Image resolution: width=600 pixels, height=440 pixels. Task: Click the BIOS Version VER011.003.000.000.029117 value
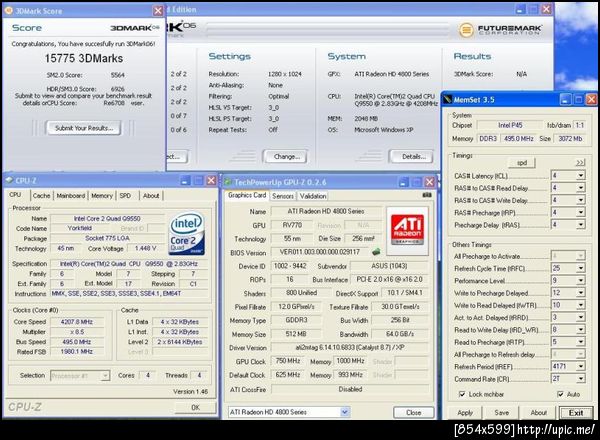(x=321, y=252)
